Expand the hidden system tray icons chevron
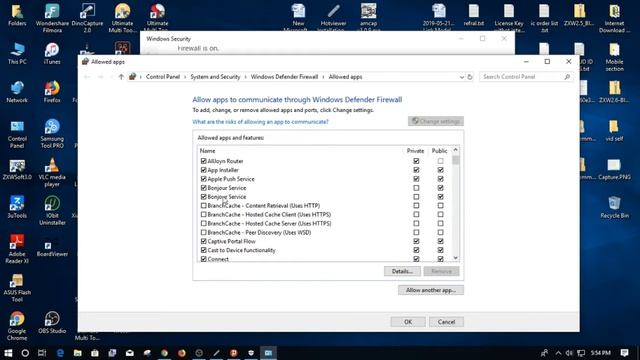 coord(558,353)
